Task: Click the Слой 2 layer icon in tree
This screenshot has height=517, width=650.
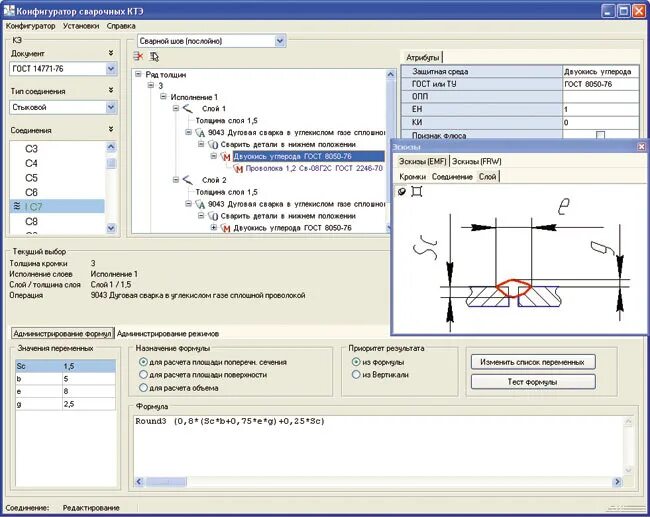Action: [x=188, y=180]
